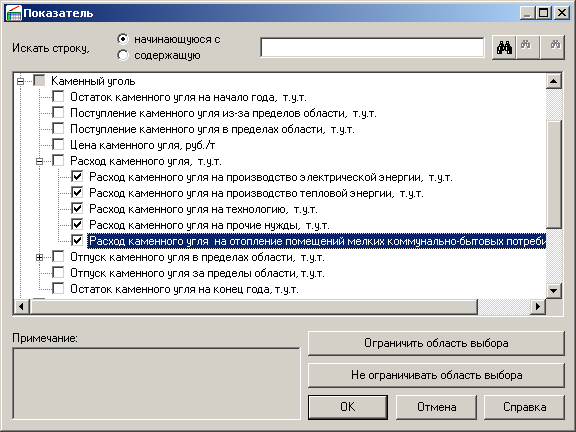Check 'Остаток каменного угля на конец года'
The image size is (576, 432).
(x=58, y=289)
